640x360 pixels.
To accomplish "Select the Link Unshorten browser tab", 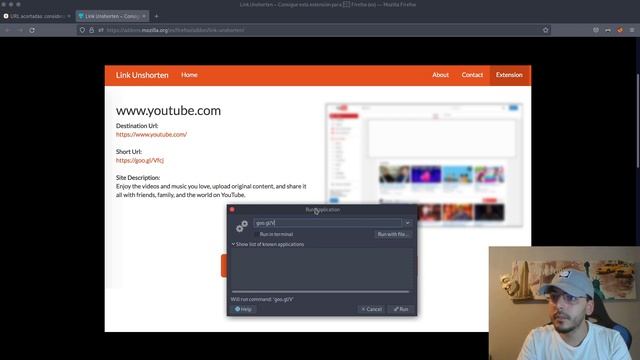I will (112, 16).
